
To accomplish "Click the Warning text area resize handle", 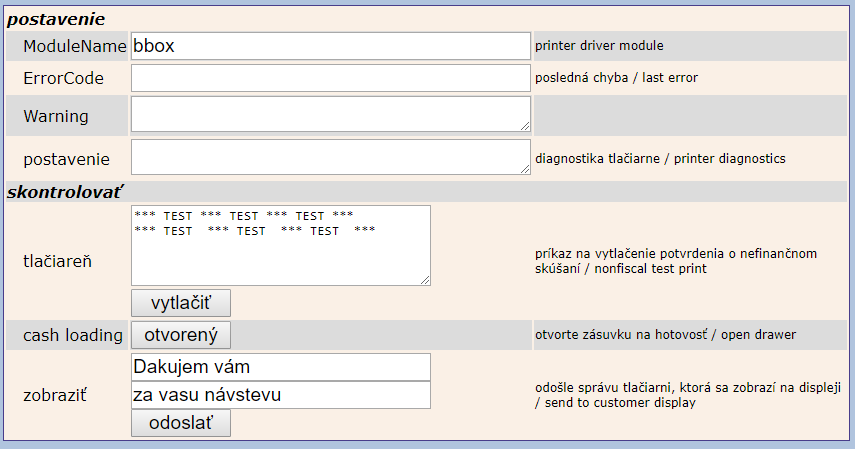I will pos(525,126).
